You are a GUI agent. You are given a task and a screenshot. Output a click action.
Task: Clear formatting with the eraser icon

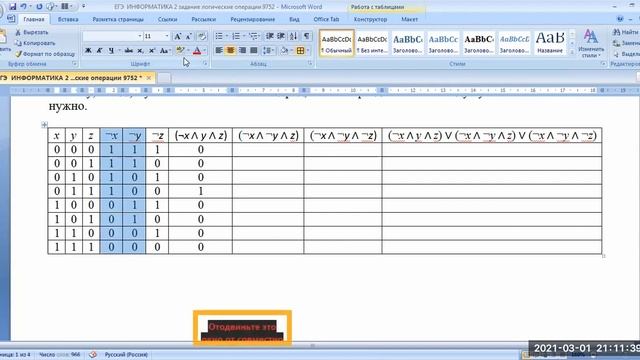[x=202, y=36]
